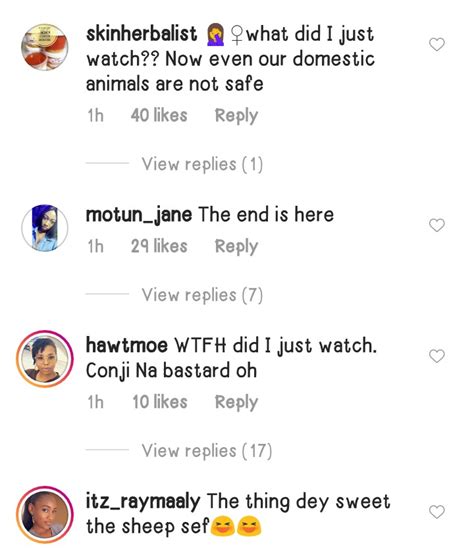Screen dimensions: 474x549
Task: View itz_raymaaly's story from avatar
Action: [44, 515]
